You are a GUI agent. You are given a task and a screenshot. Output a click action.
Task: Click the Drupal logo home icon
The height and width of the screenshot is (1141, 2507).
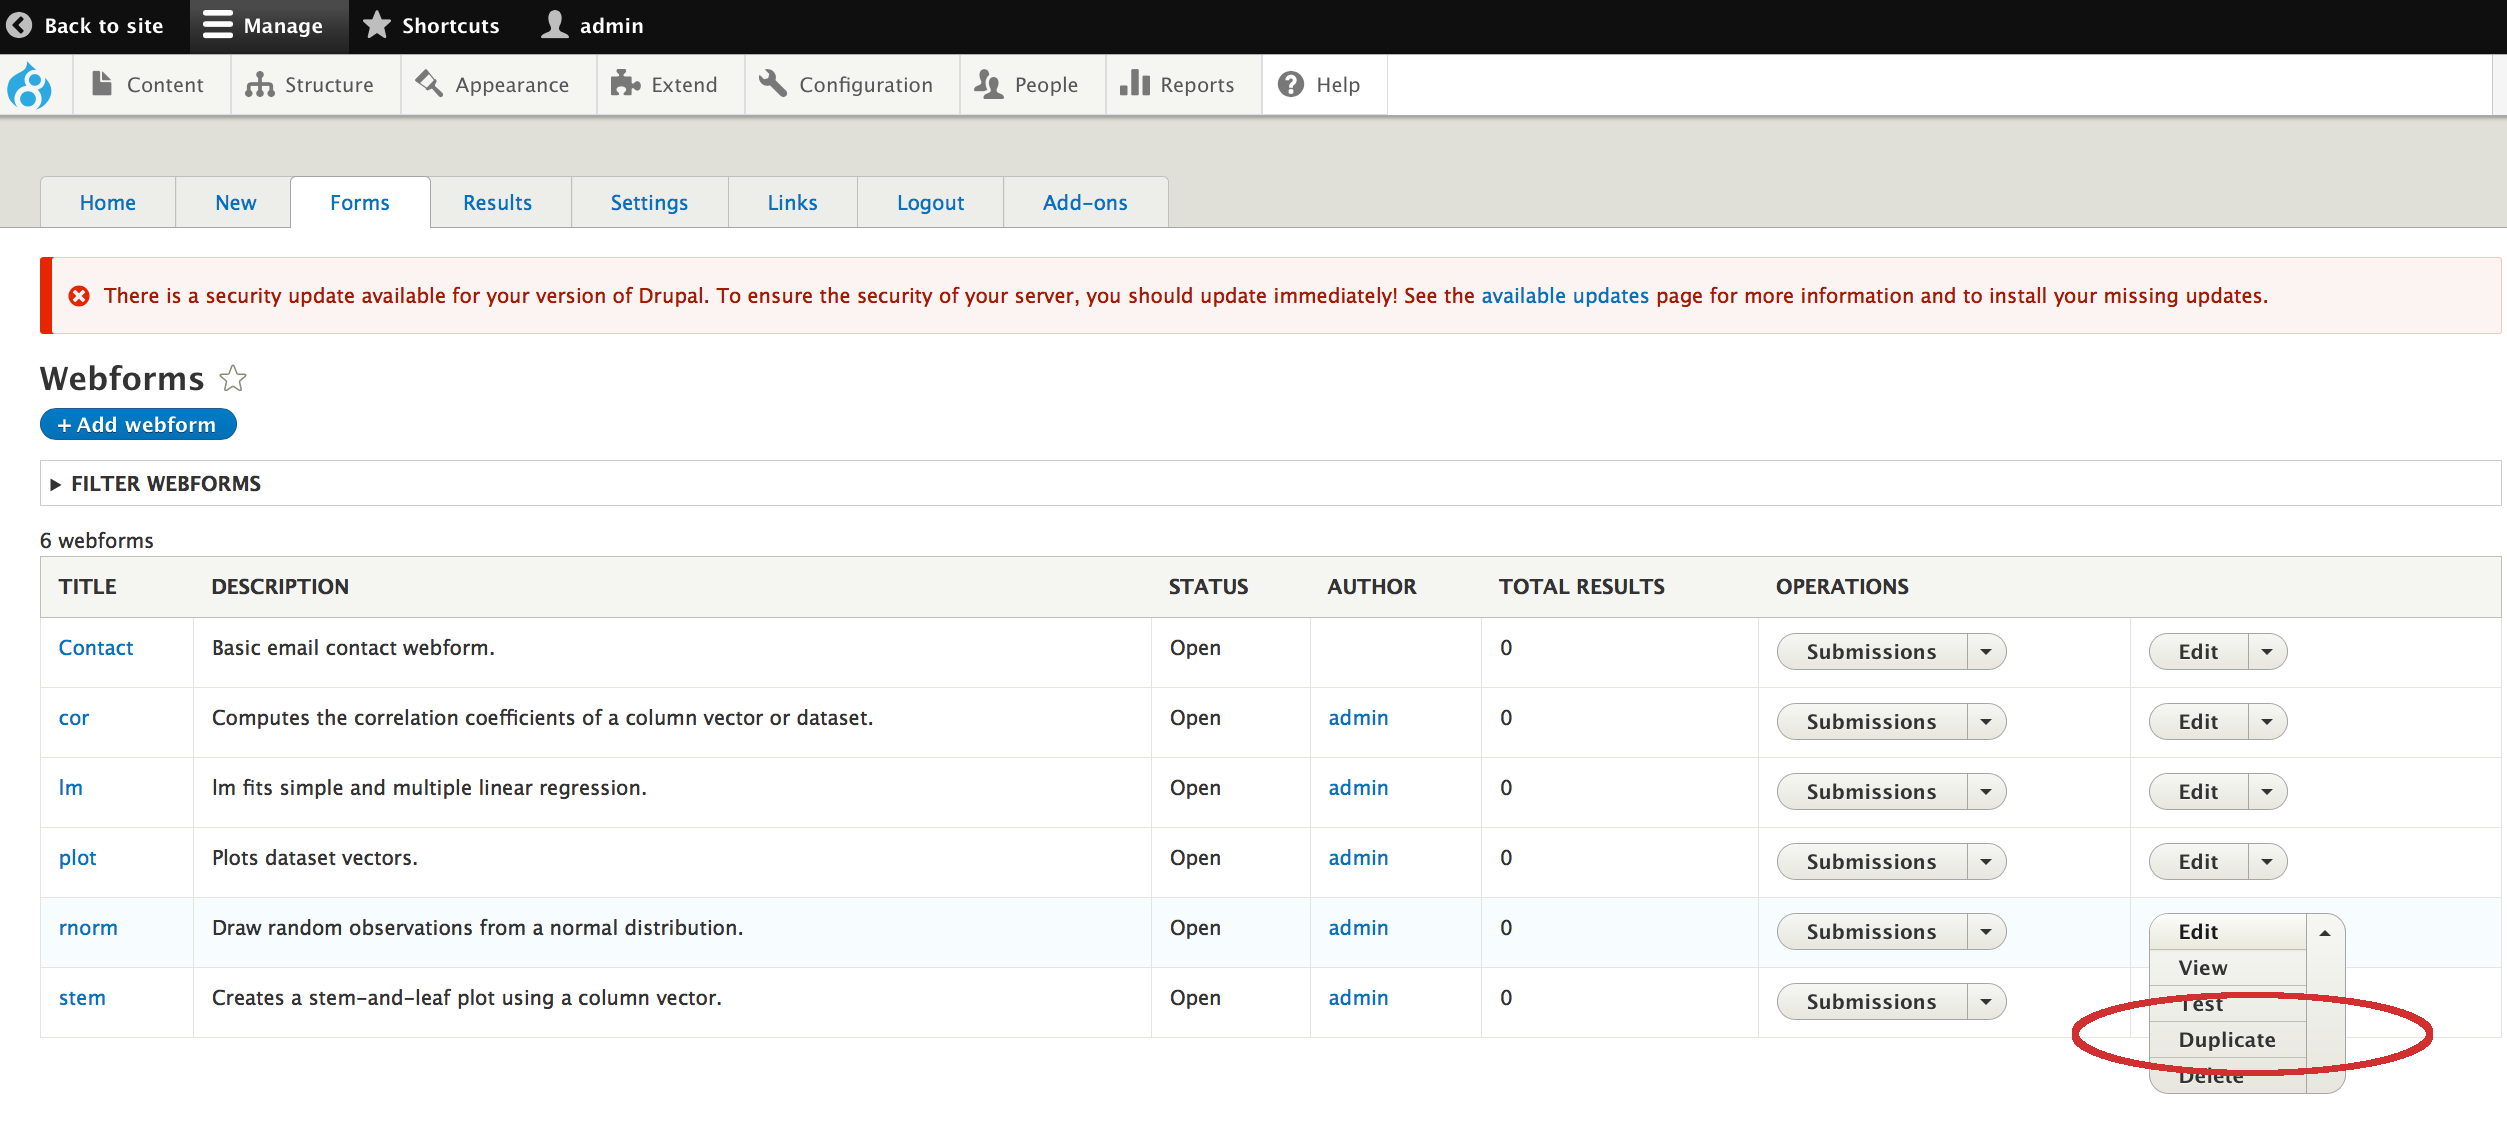tap(29, 86)
